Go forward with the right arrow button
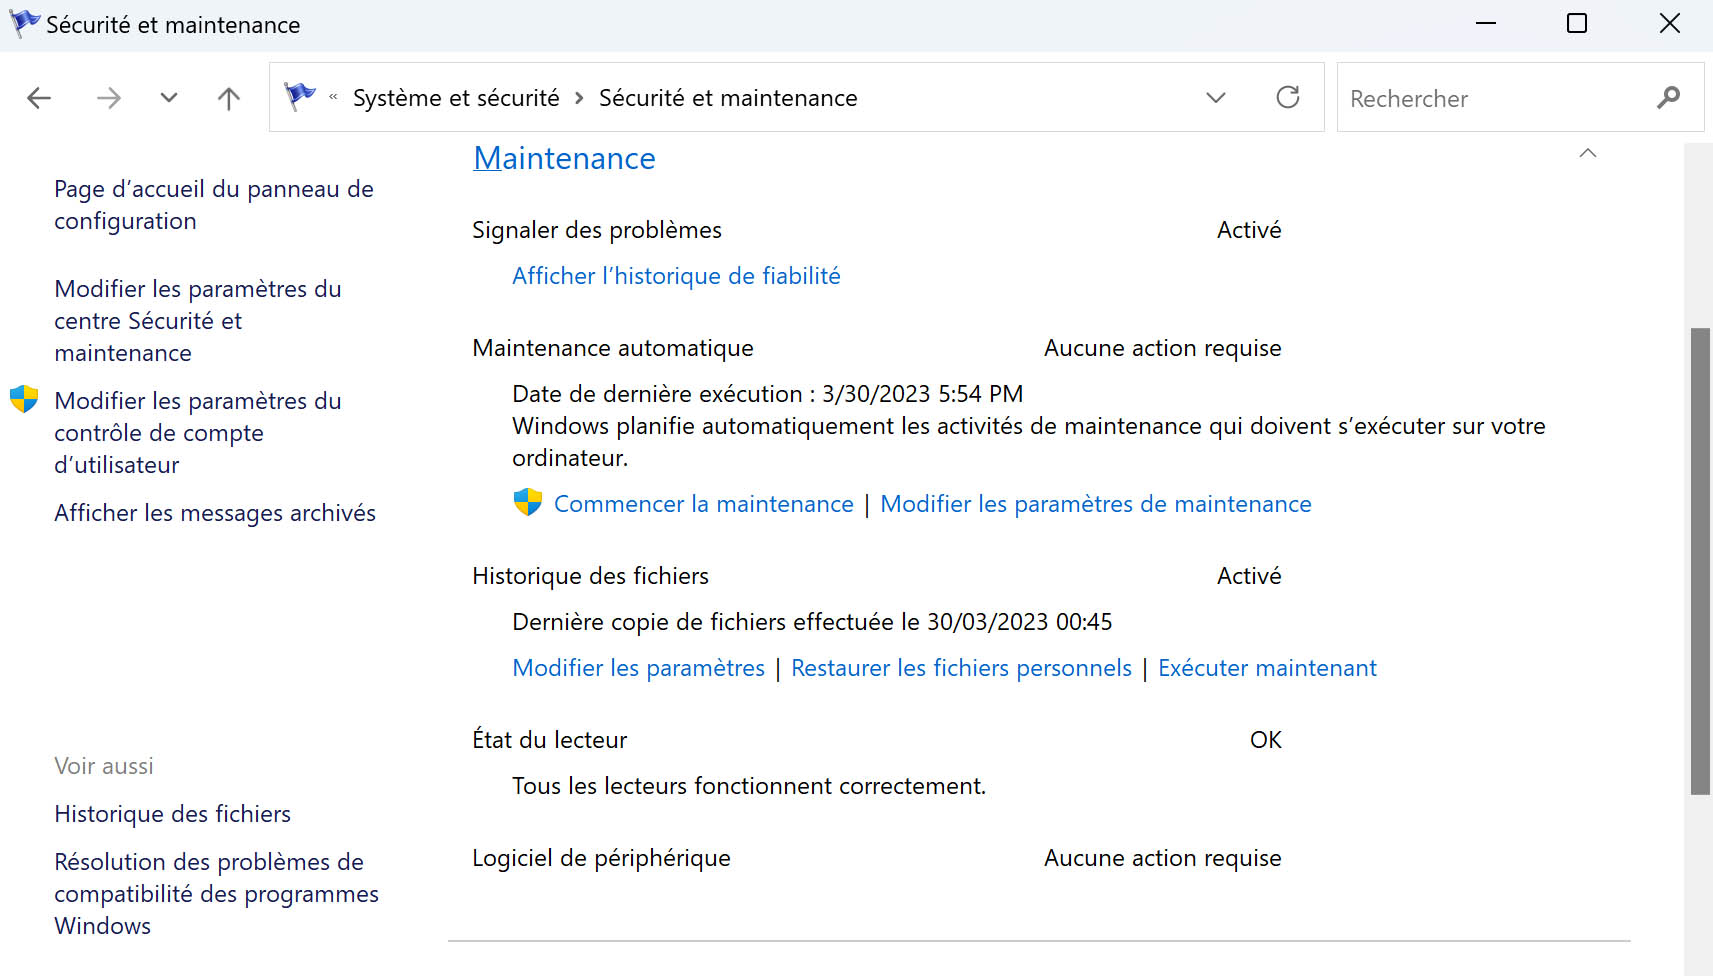 [108, 98]
